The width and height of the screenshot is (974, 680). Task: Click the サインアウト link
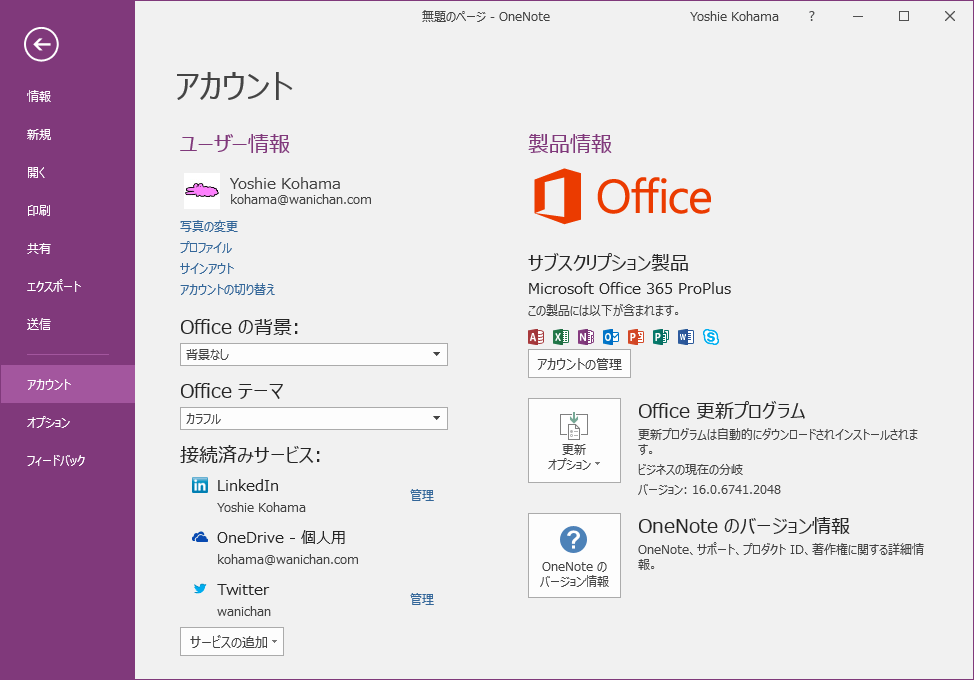coord(207,268)
